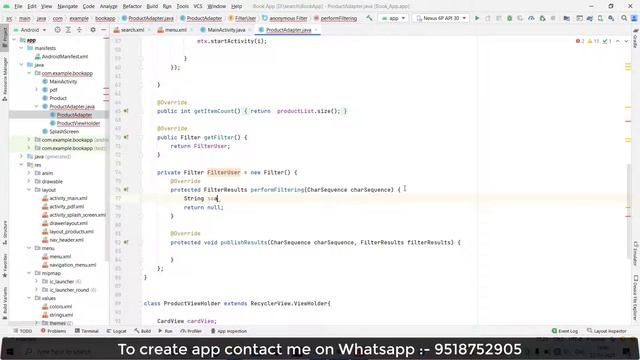The height and width of the screenshot is (360, 640).
Task: Expand the pdf tree node
Action: point(36,90)
